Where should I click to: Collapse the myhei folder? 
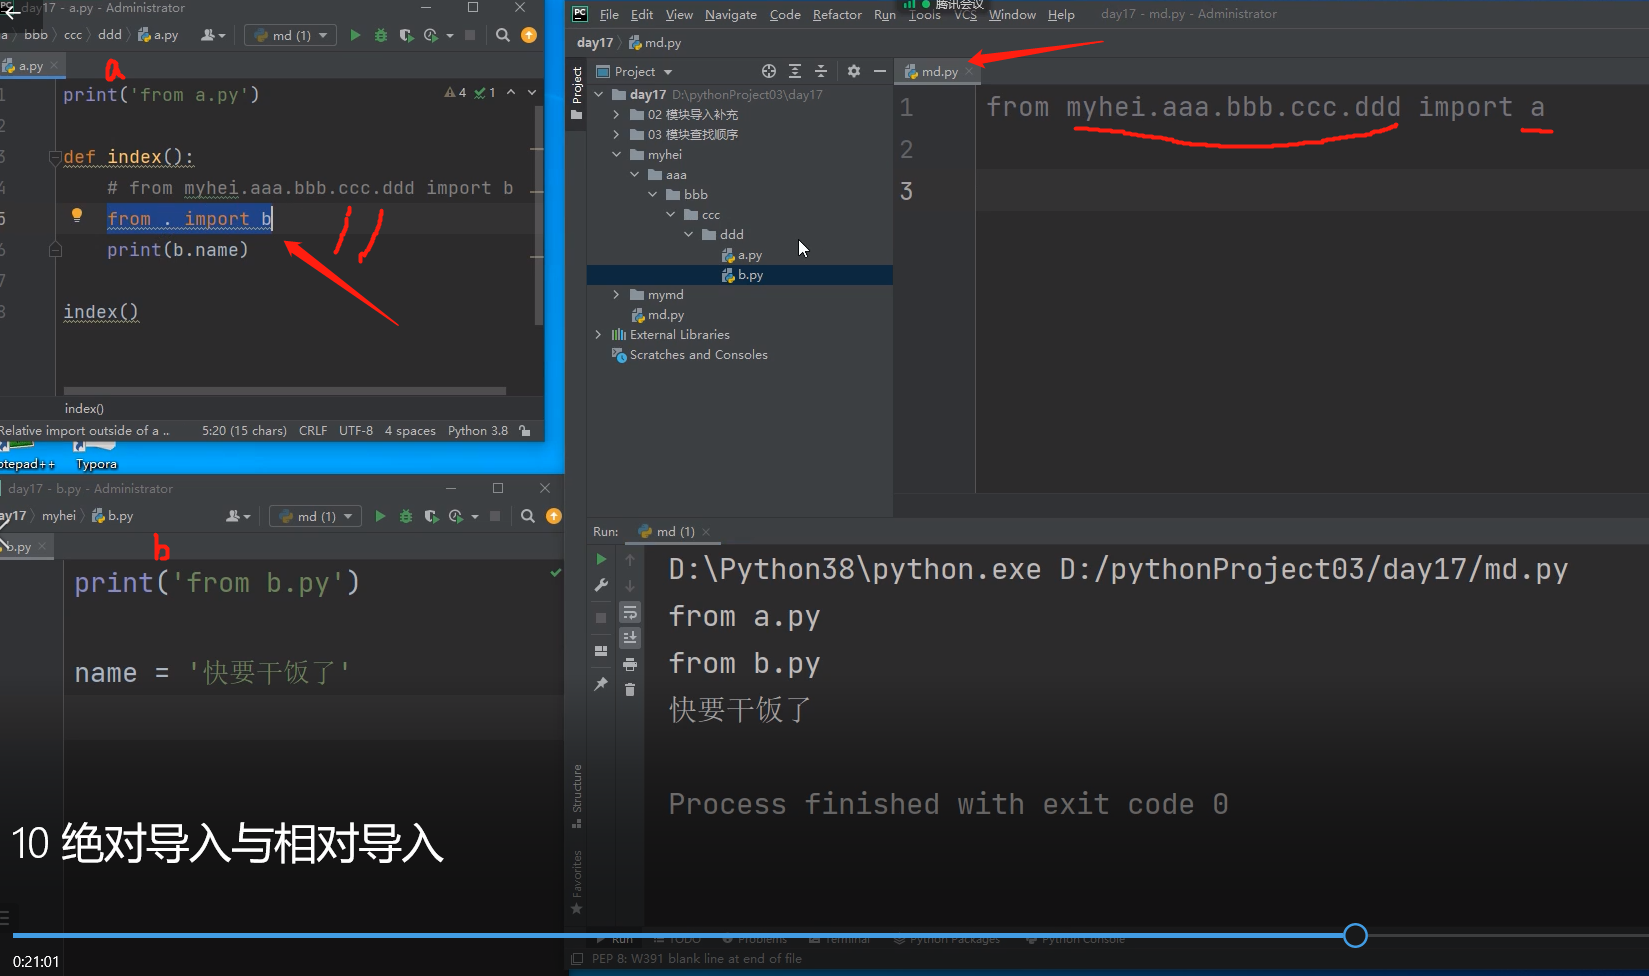(617, 155)
